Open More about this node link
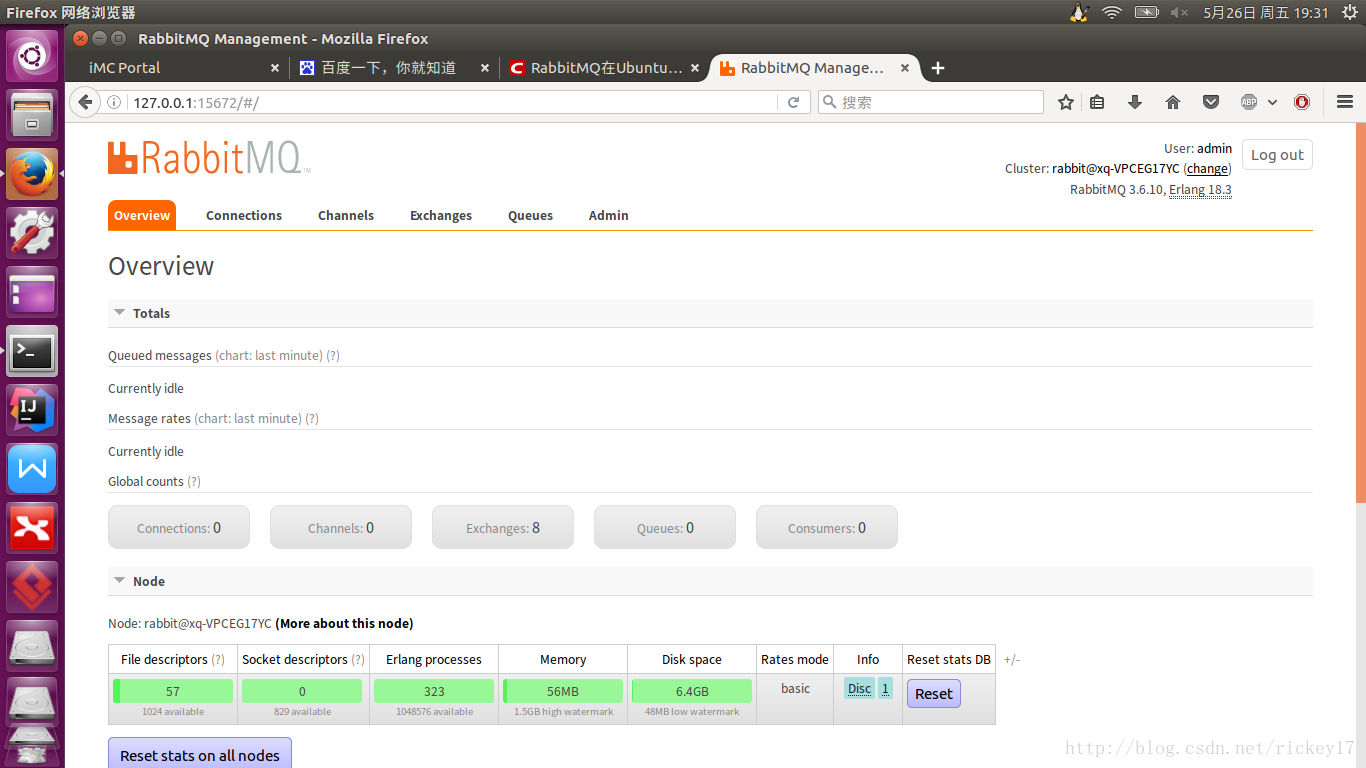The width and height of the screenshot is (1366, 768). click(x=344, y=623)
